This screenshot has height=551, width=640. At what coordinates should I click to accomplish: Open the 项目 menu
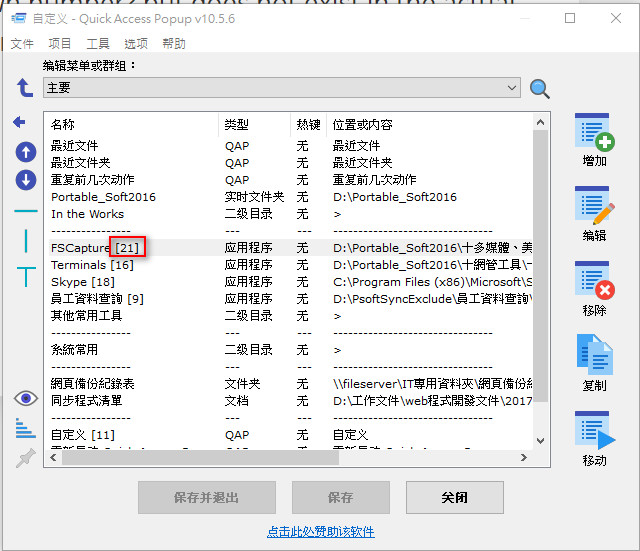coord(60,44)
